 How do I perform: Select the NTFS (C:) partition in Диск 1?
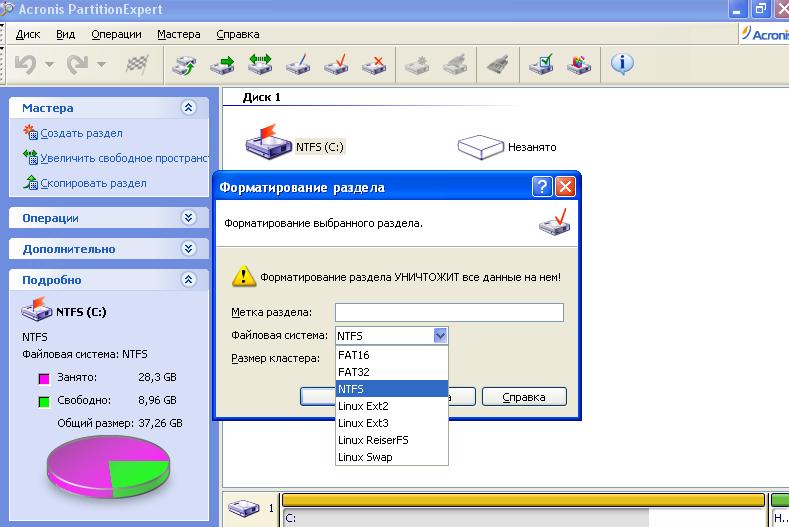pos(295,143)
